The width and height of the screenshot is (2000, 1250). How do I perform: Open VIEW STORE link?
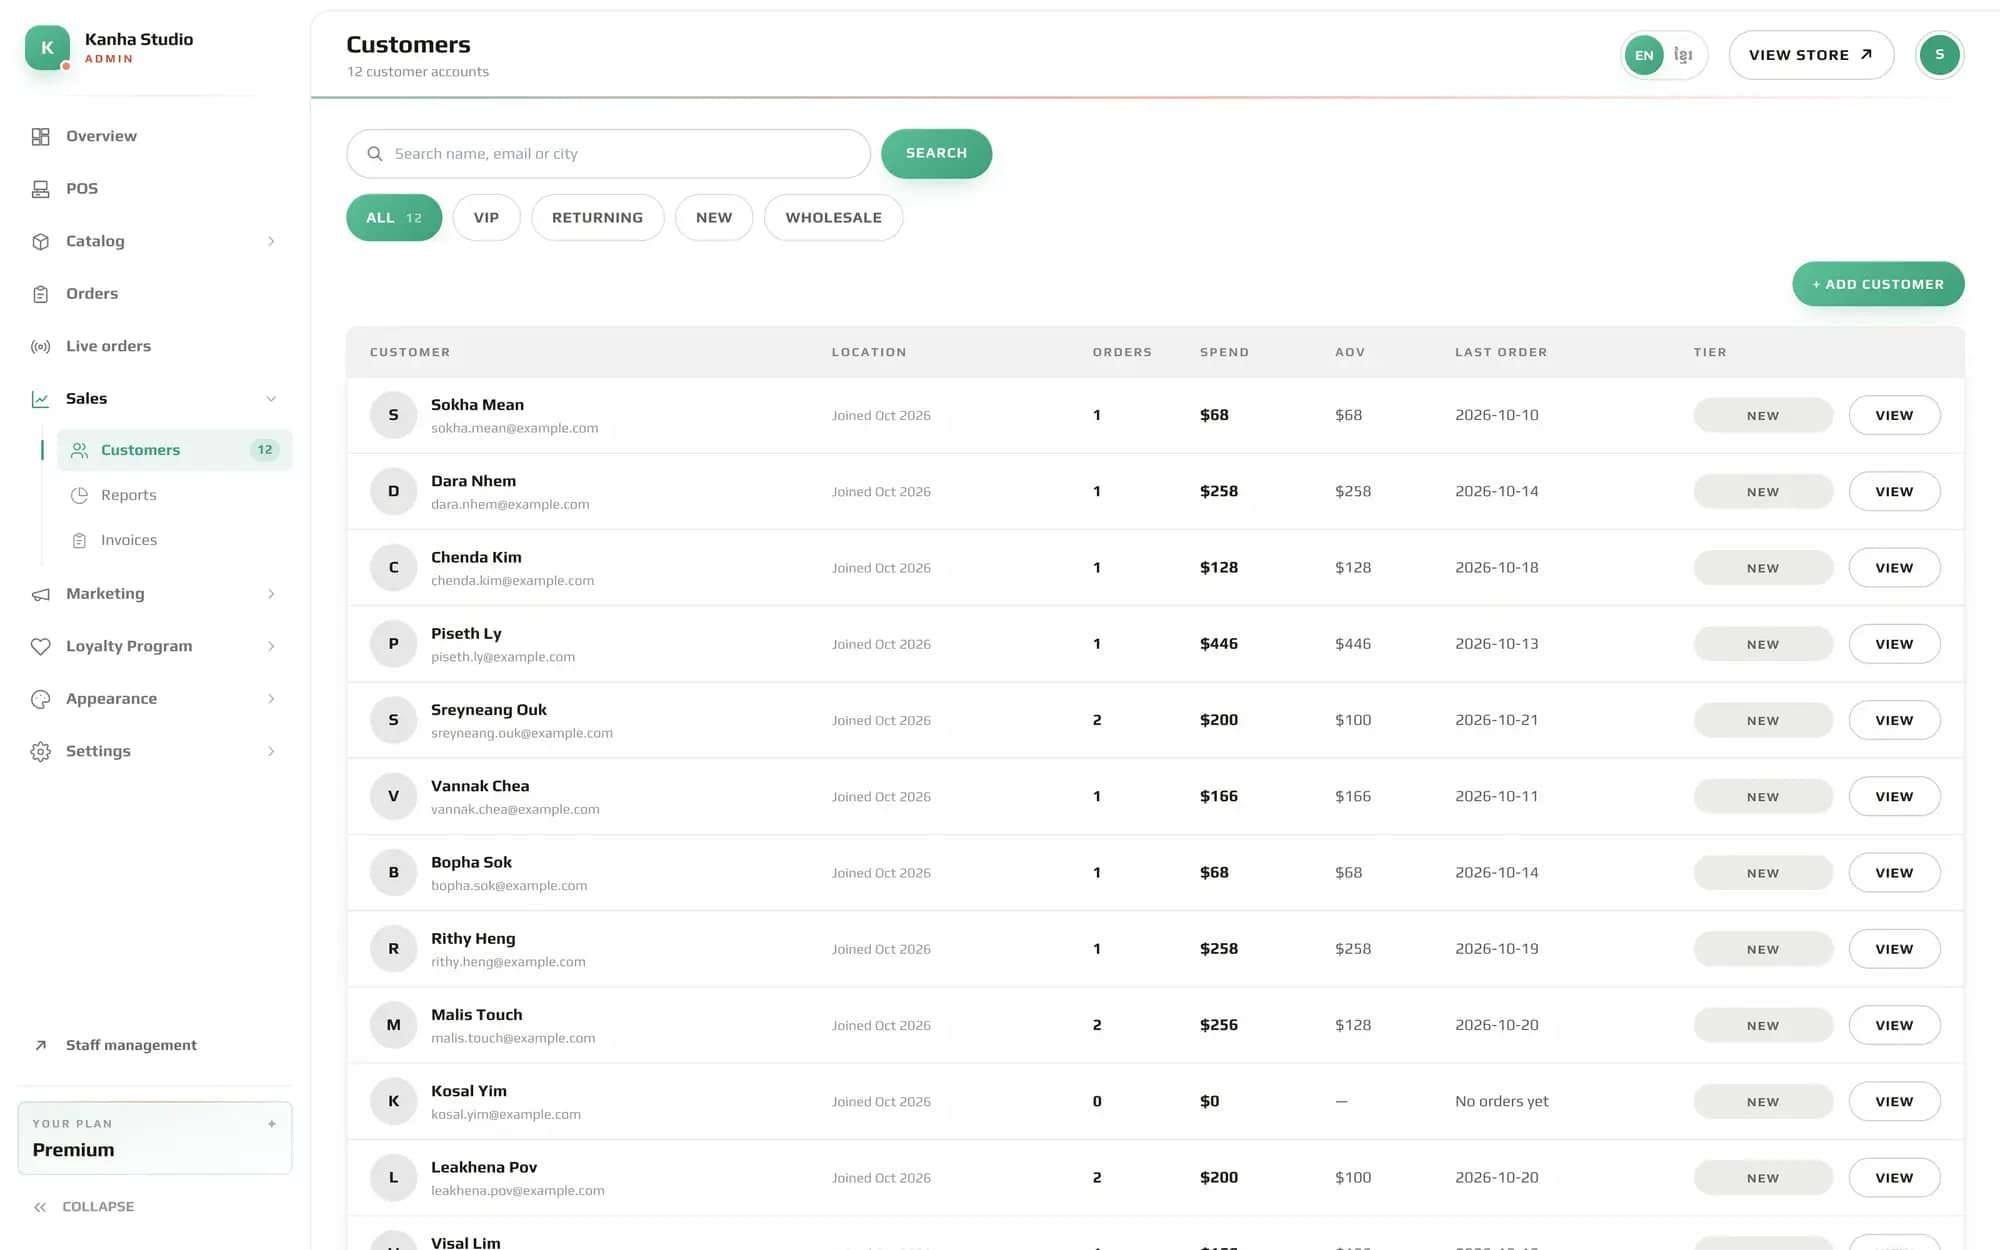tap(1811, 55)
